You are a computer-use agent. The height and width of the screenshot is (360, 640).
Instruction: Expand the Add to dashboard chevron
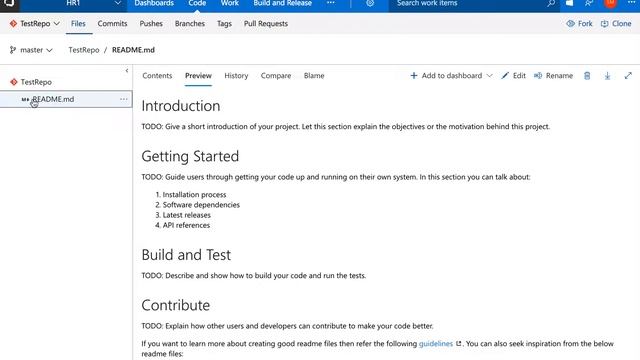489,76
